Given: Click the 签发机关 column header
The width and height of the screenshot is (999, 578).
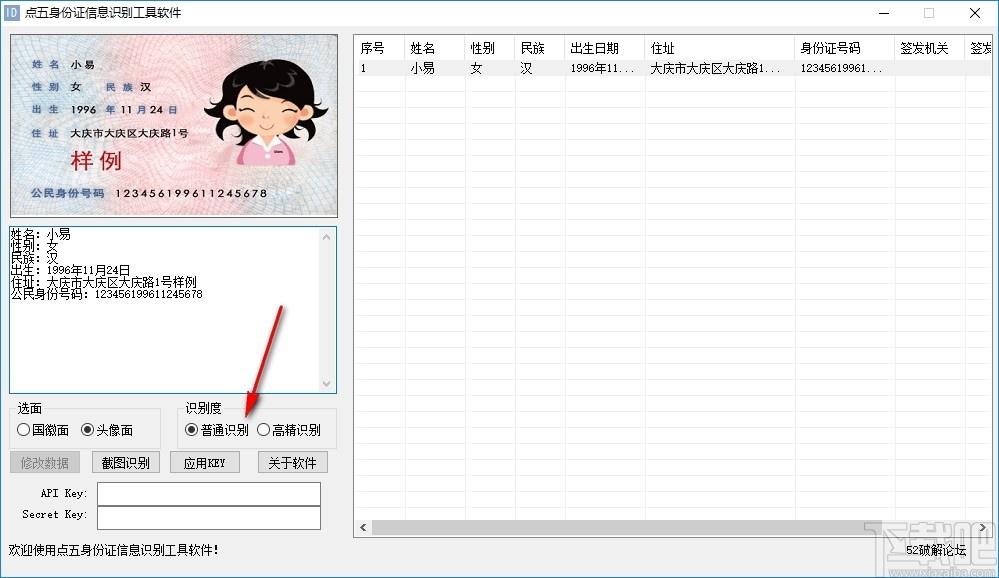Looking at the screenshot, I should (x=930, y=48).
